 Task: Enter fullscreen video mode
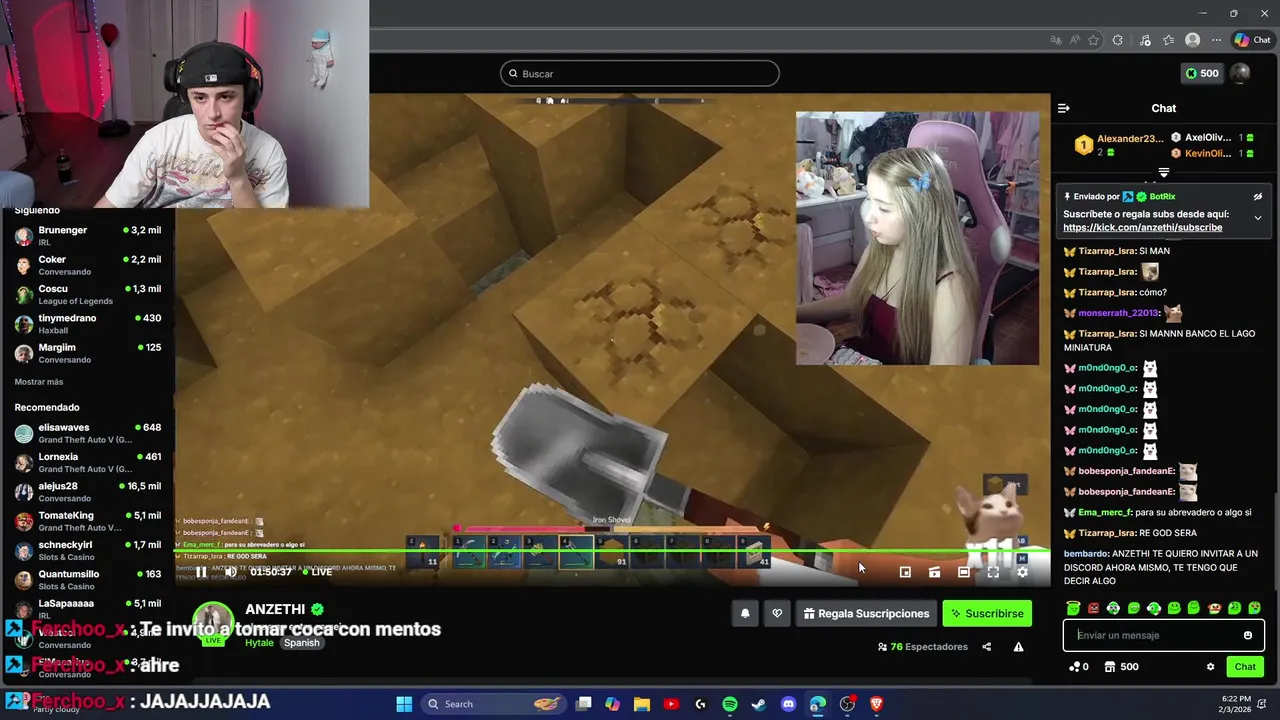(993, 572)
